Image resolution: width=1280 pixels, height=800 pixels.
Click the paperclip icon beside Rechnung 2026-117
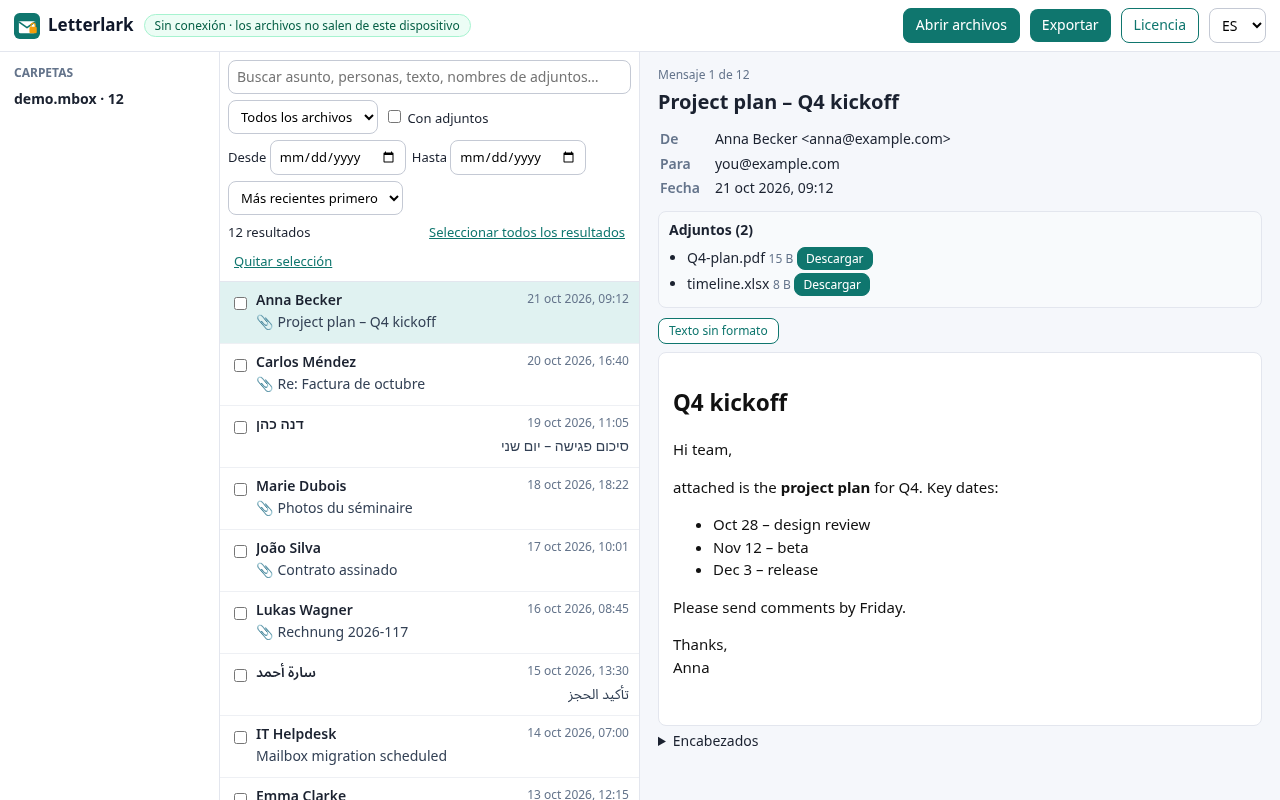pos(264,632)
